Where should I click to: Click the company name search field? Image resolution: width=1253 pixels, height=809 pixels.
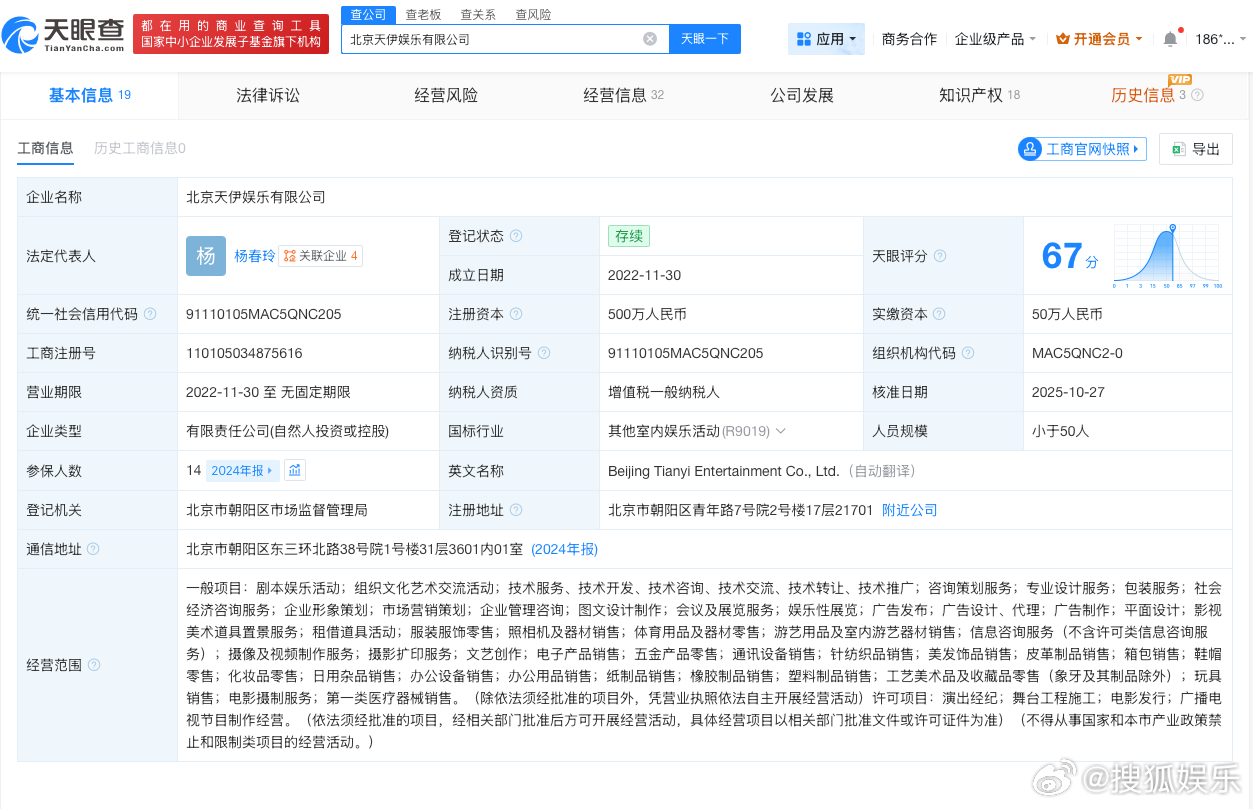pos(490,39)
